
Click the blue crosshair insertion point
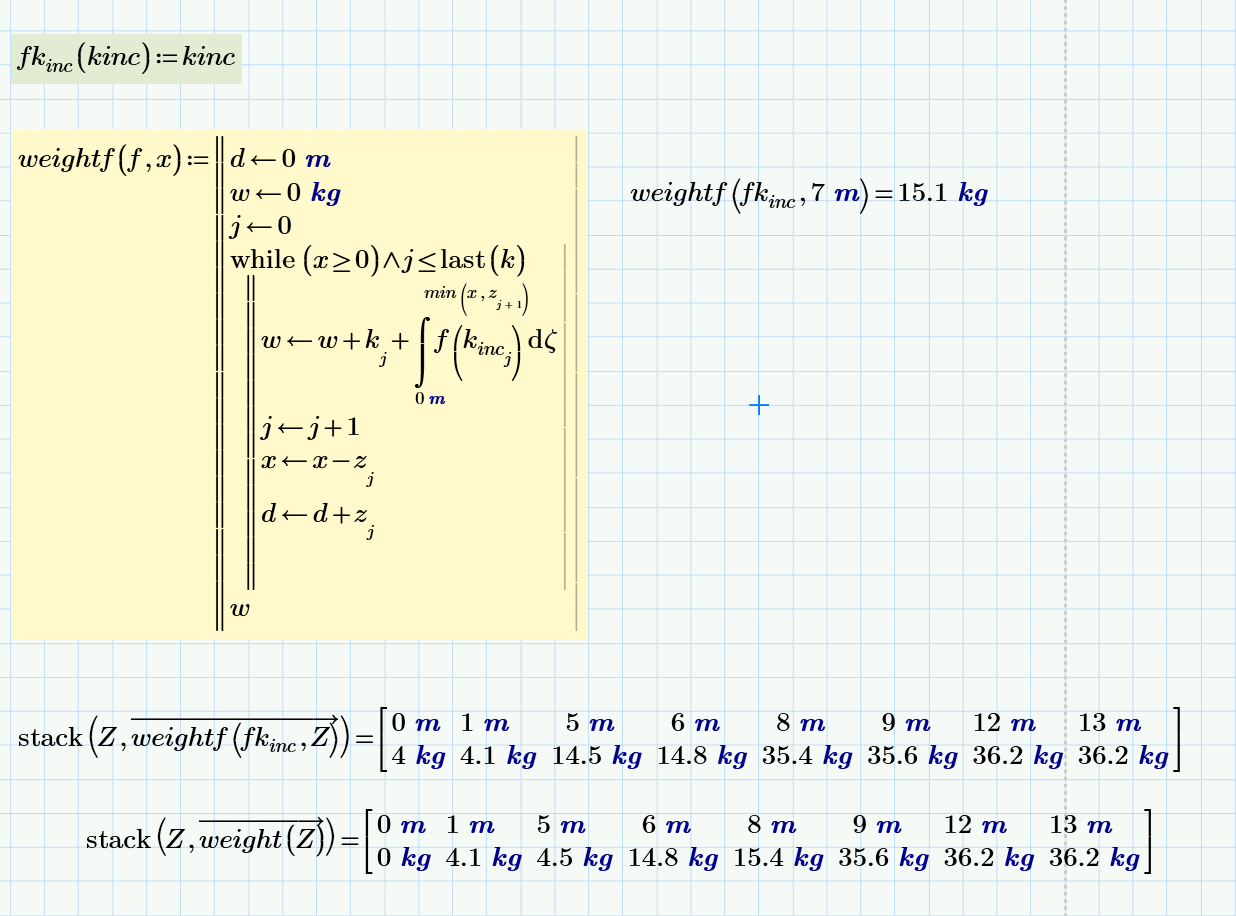tap(758, 405)
